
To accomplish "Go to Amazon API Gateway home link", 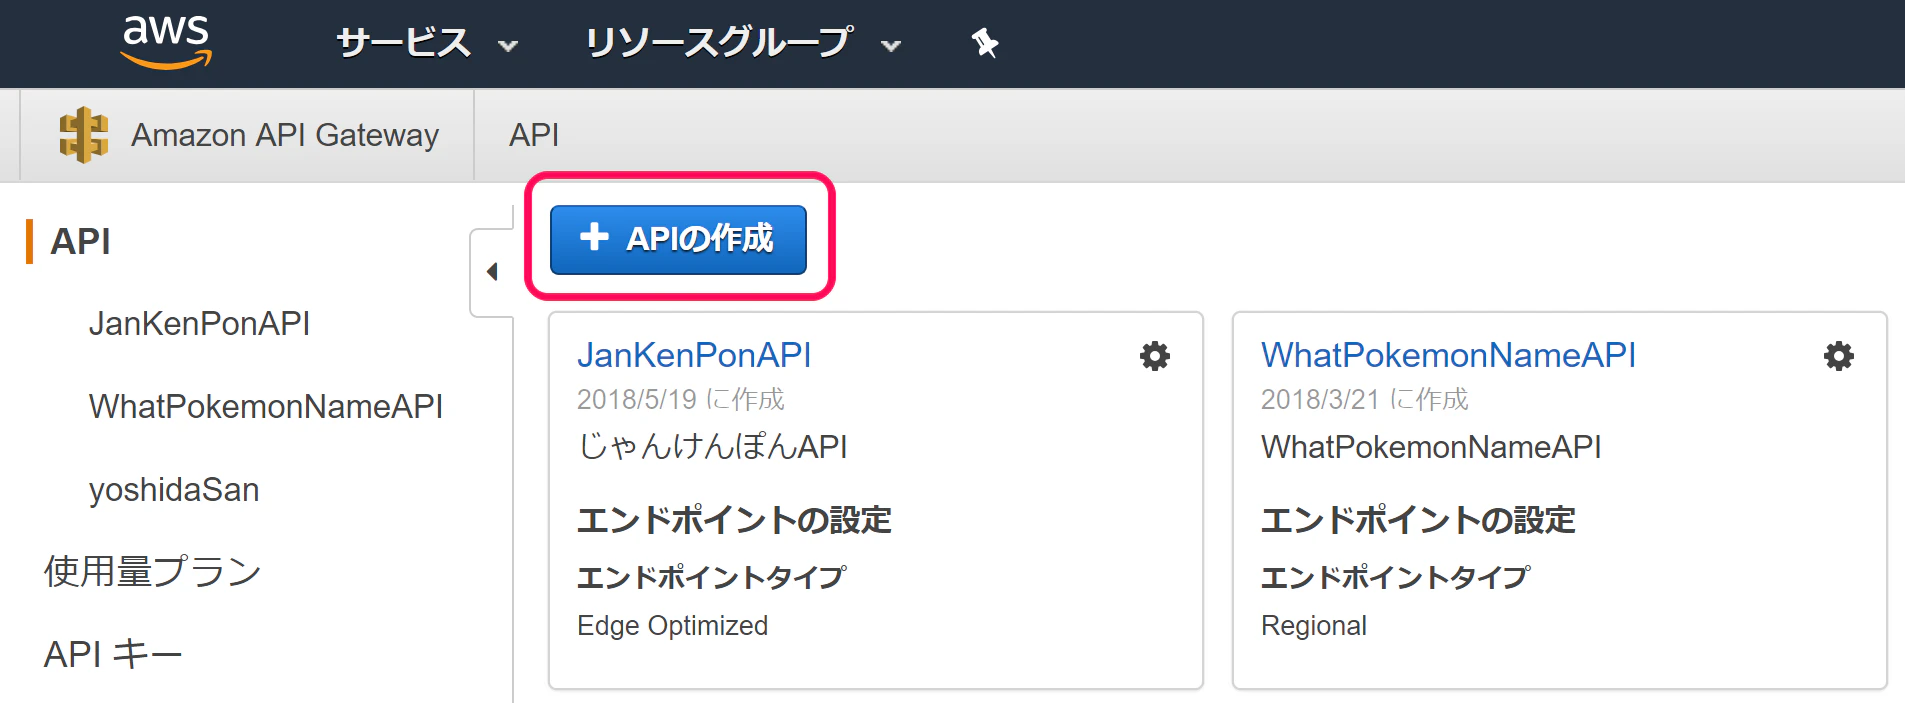I will [x=285, y=135].
